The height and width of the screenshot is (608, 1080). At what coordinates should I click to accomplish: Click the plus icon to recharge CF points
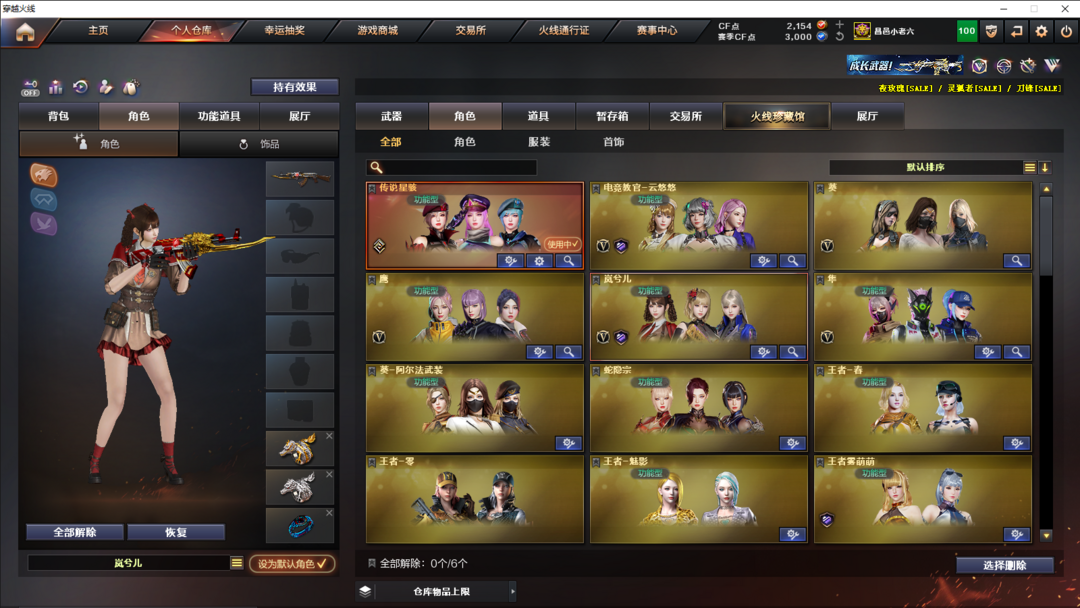click(840, 25)
